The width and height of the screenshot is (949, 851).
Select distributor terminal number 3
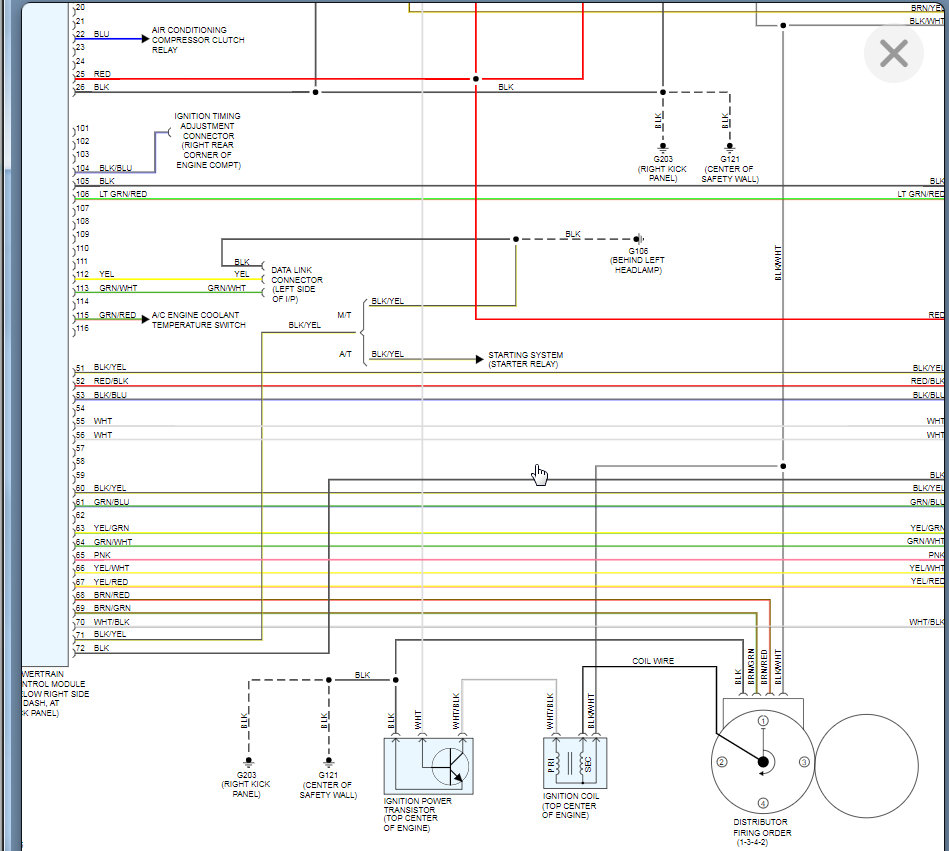pos(804,761)
